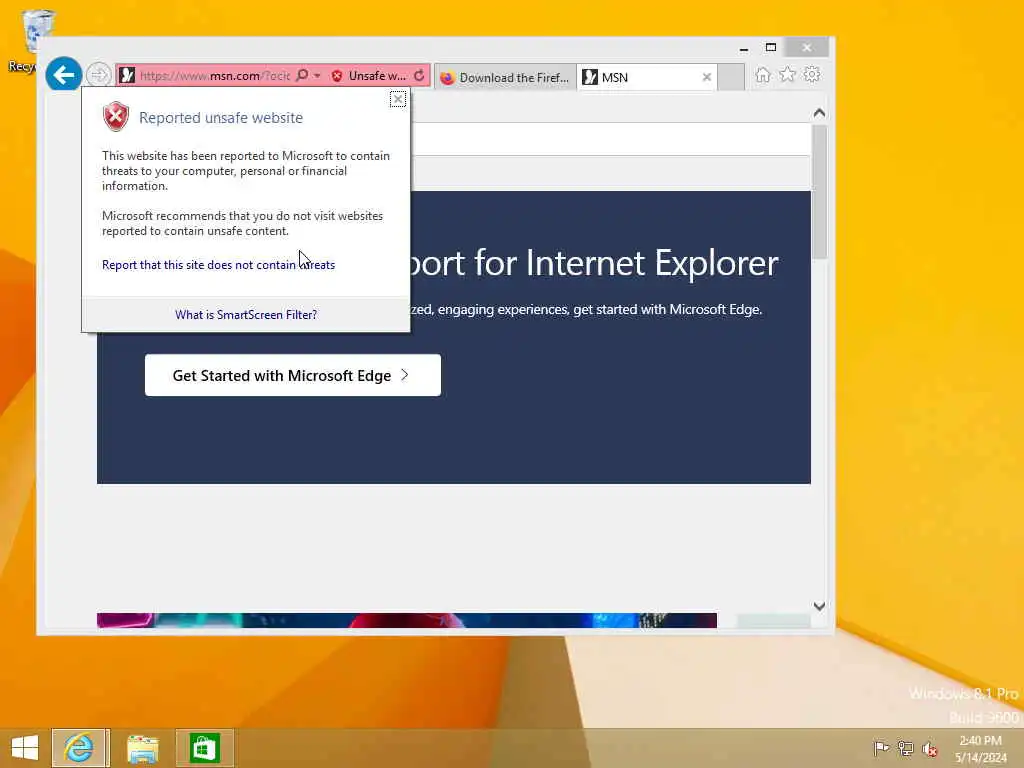Click the scrollbar up arrow

(x=820, y=113)
